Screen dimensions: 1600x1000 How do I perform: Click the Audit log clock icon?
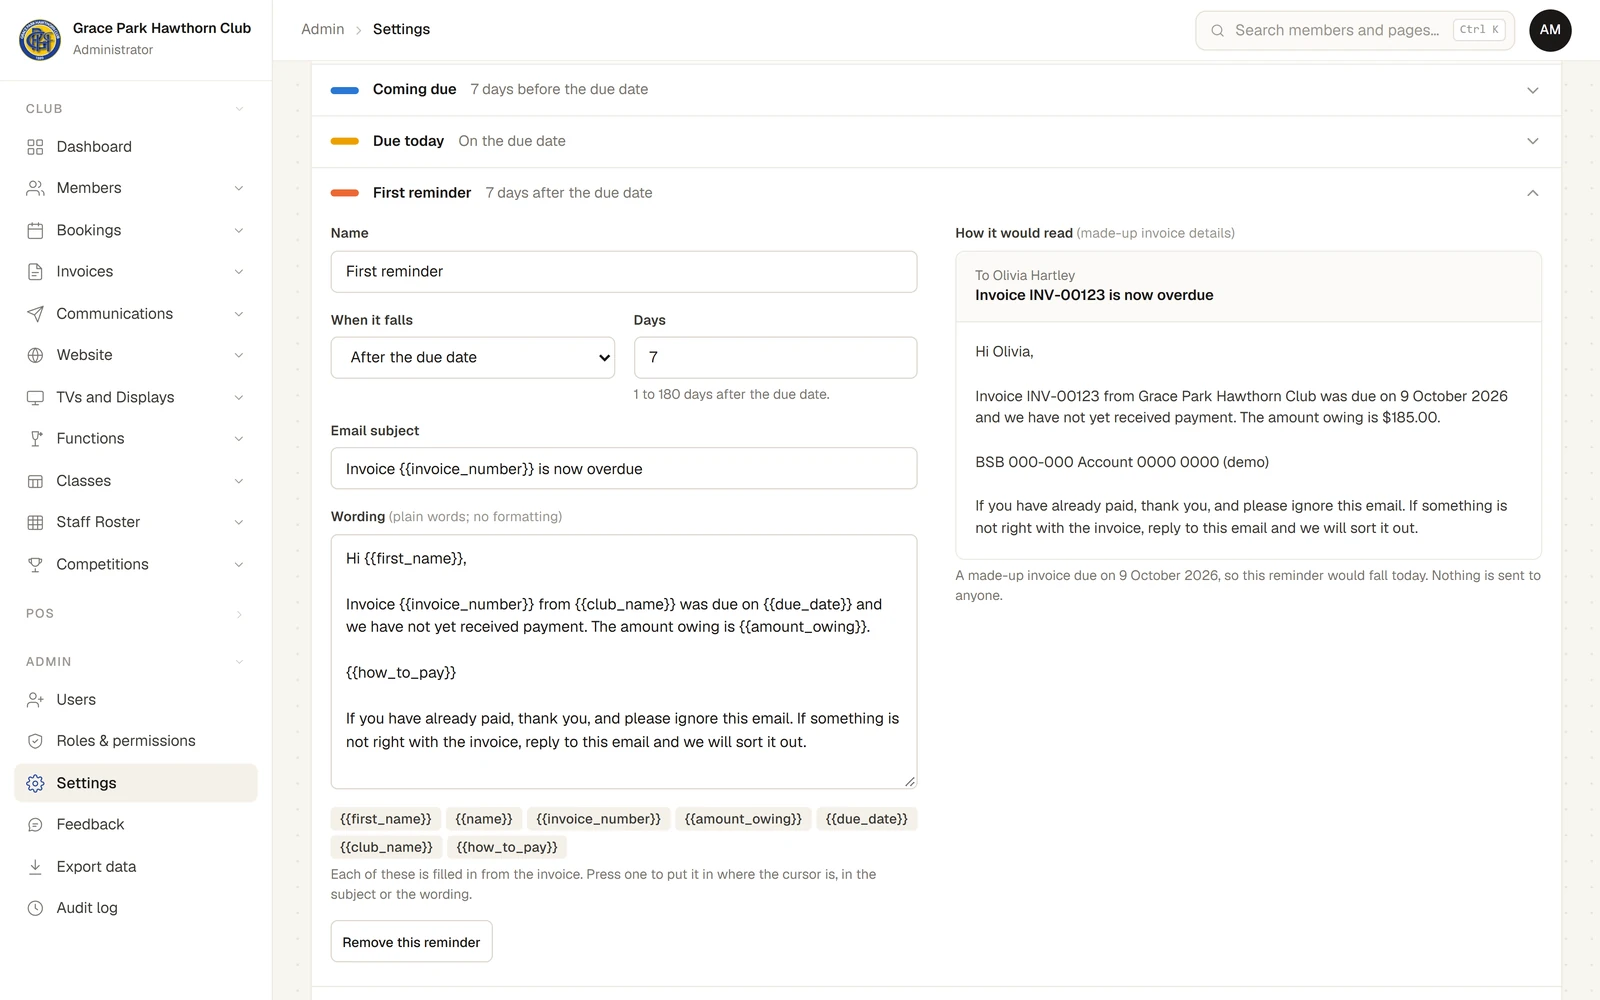(35, 908)
